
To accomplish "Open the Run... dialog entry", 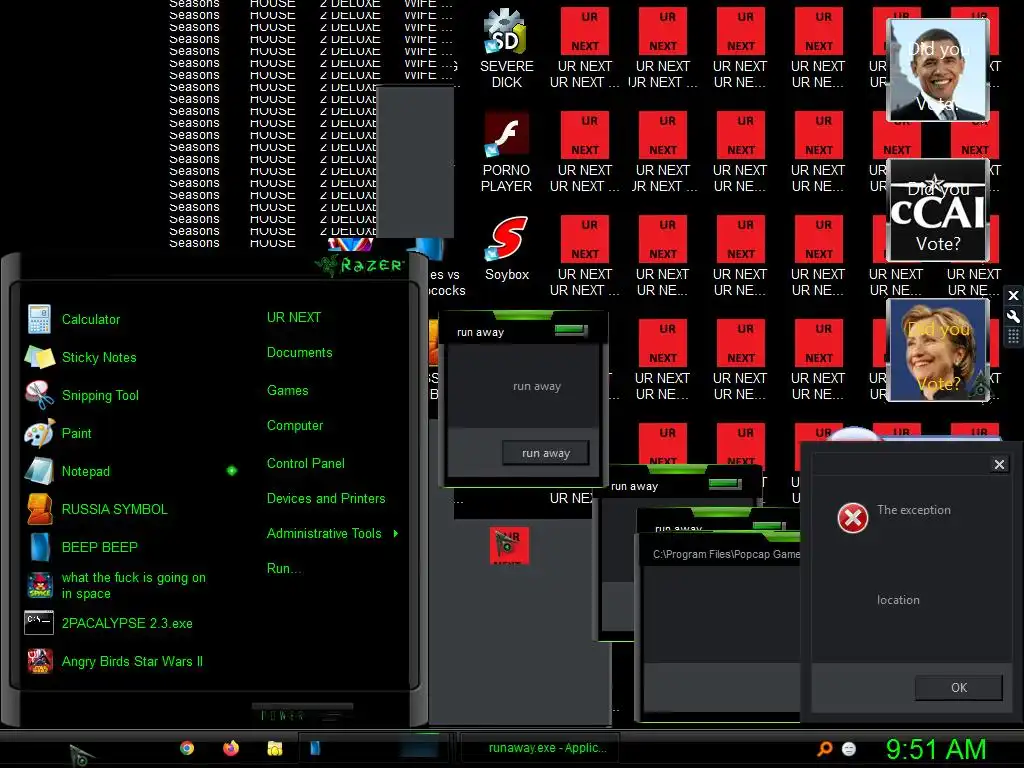I will [x=284, y=569].
